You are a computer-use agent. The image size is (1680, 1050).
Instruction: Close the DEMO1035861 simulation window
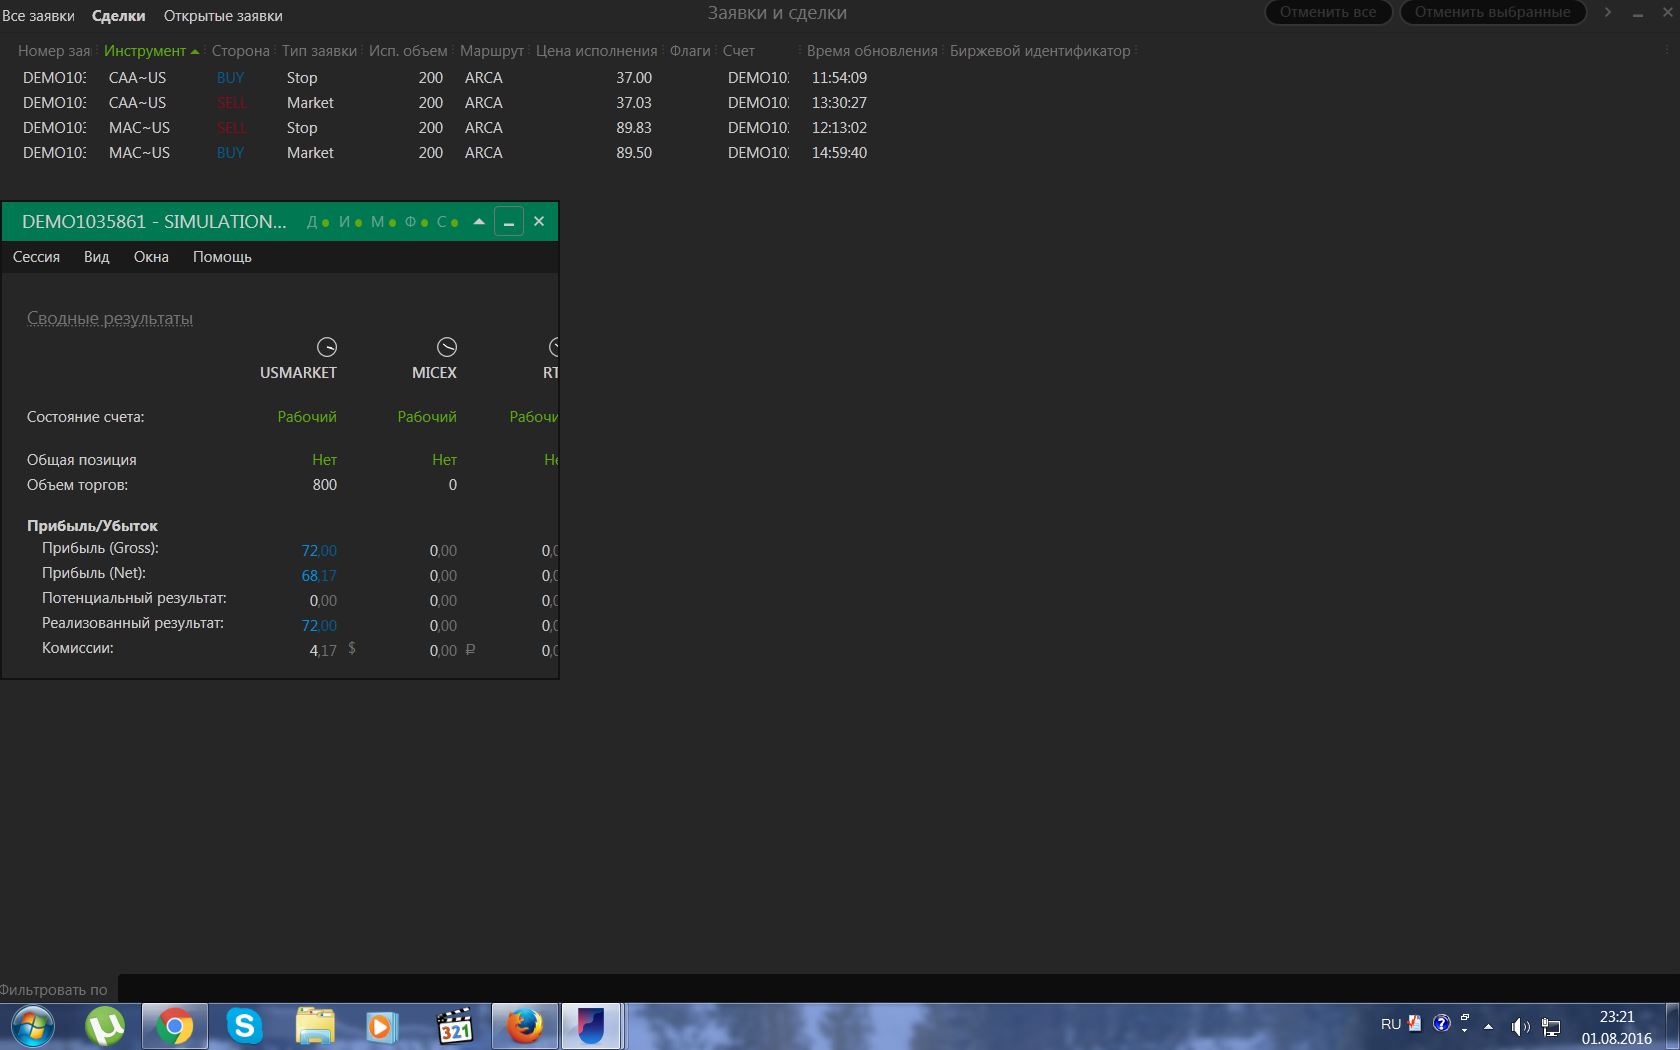pos(539,221)
